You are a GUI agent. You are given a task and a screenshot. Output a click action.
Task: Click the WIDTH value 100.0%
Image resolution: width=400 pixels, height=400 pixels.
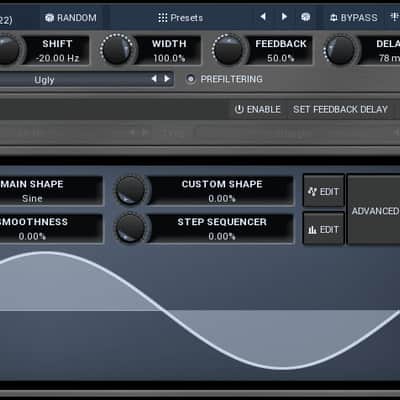169,58
